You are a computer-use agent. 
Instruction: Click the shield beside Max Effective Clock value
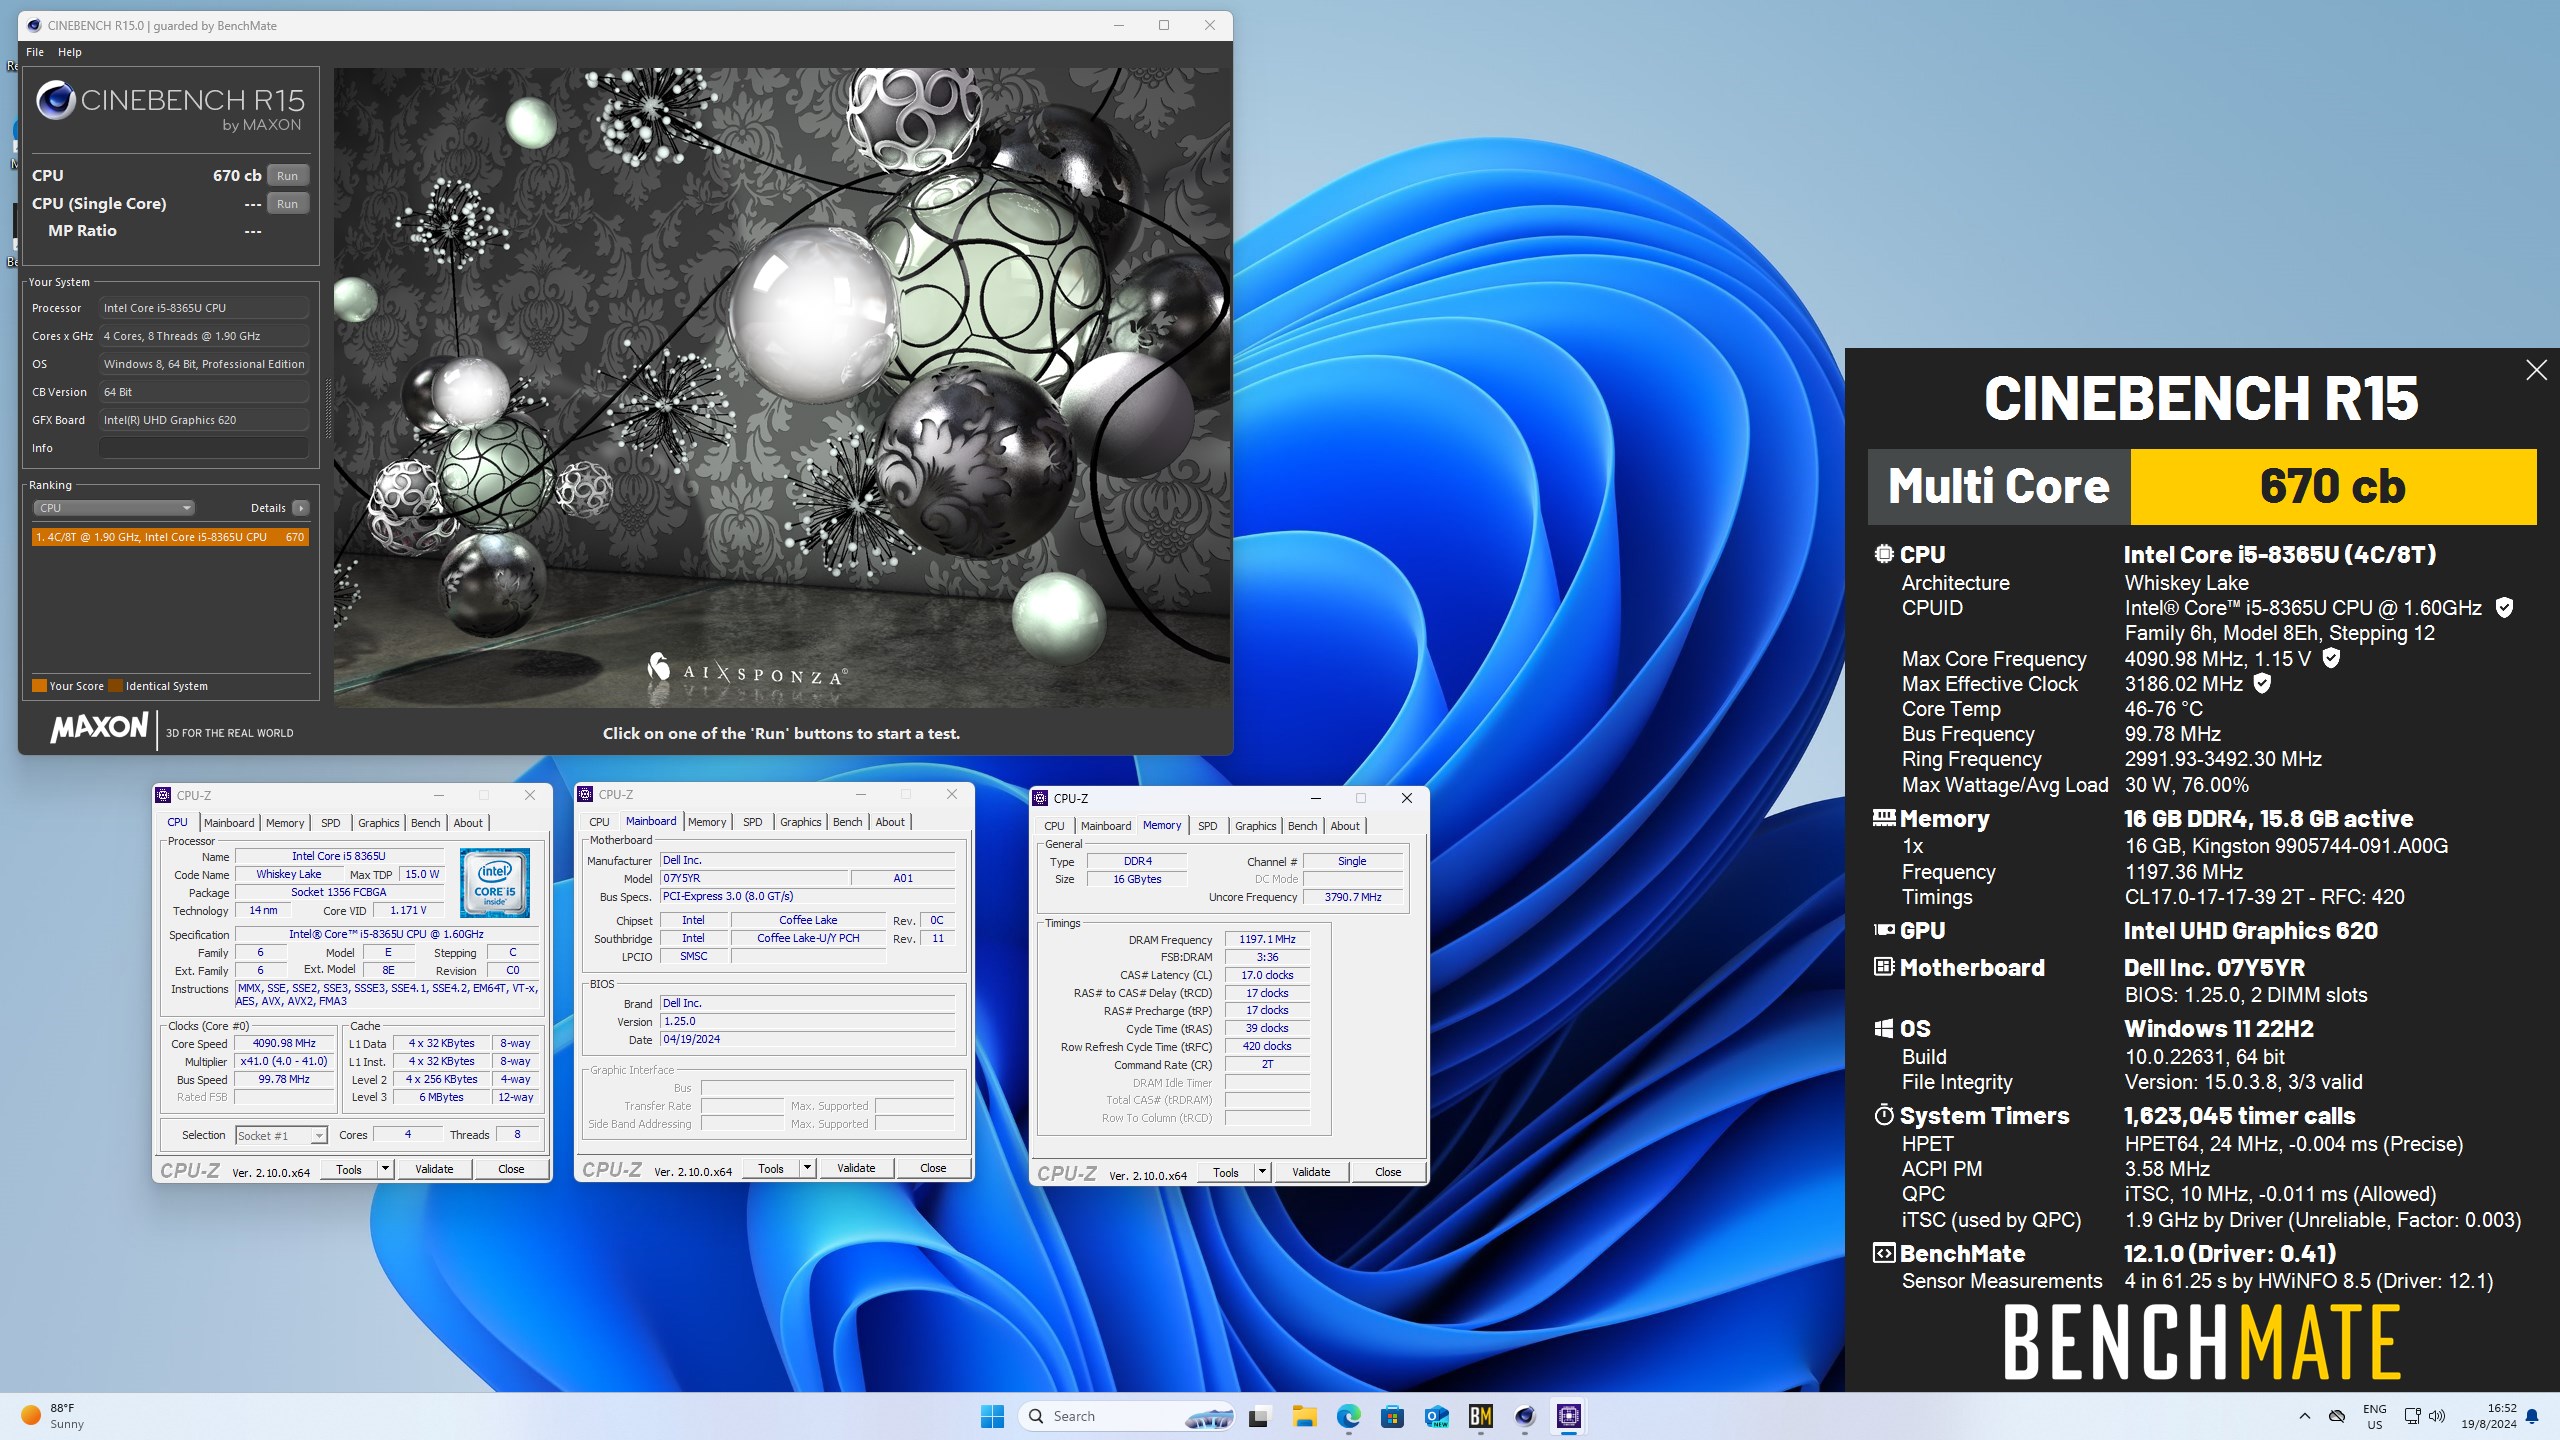pos(2262,684)
